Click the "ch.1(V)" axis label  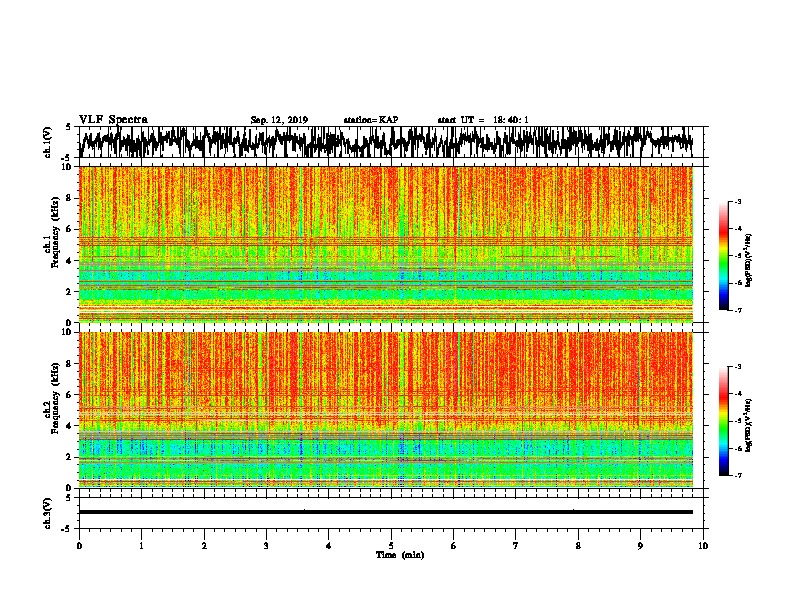point(48,142)
